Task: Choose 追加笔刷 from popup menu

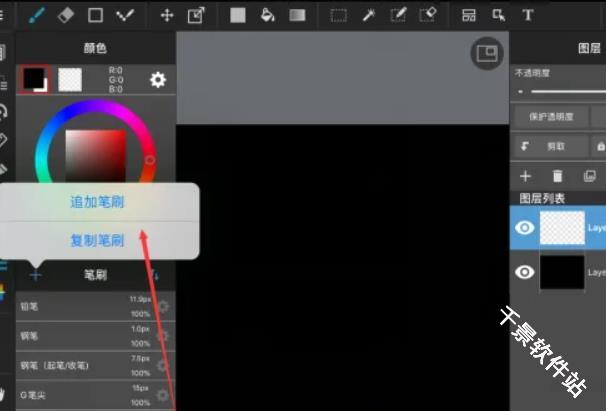Action: tap(97, 202)
